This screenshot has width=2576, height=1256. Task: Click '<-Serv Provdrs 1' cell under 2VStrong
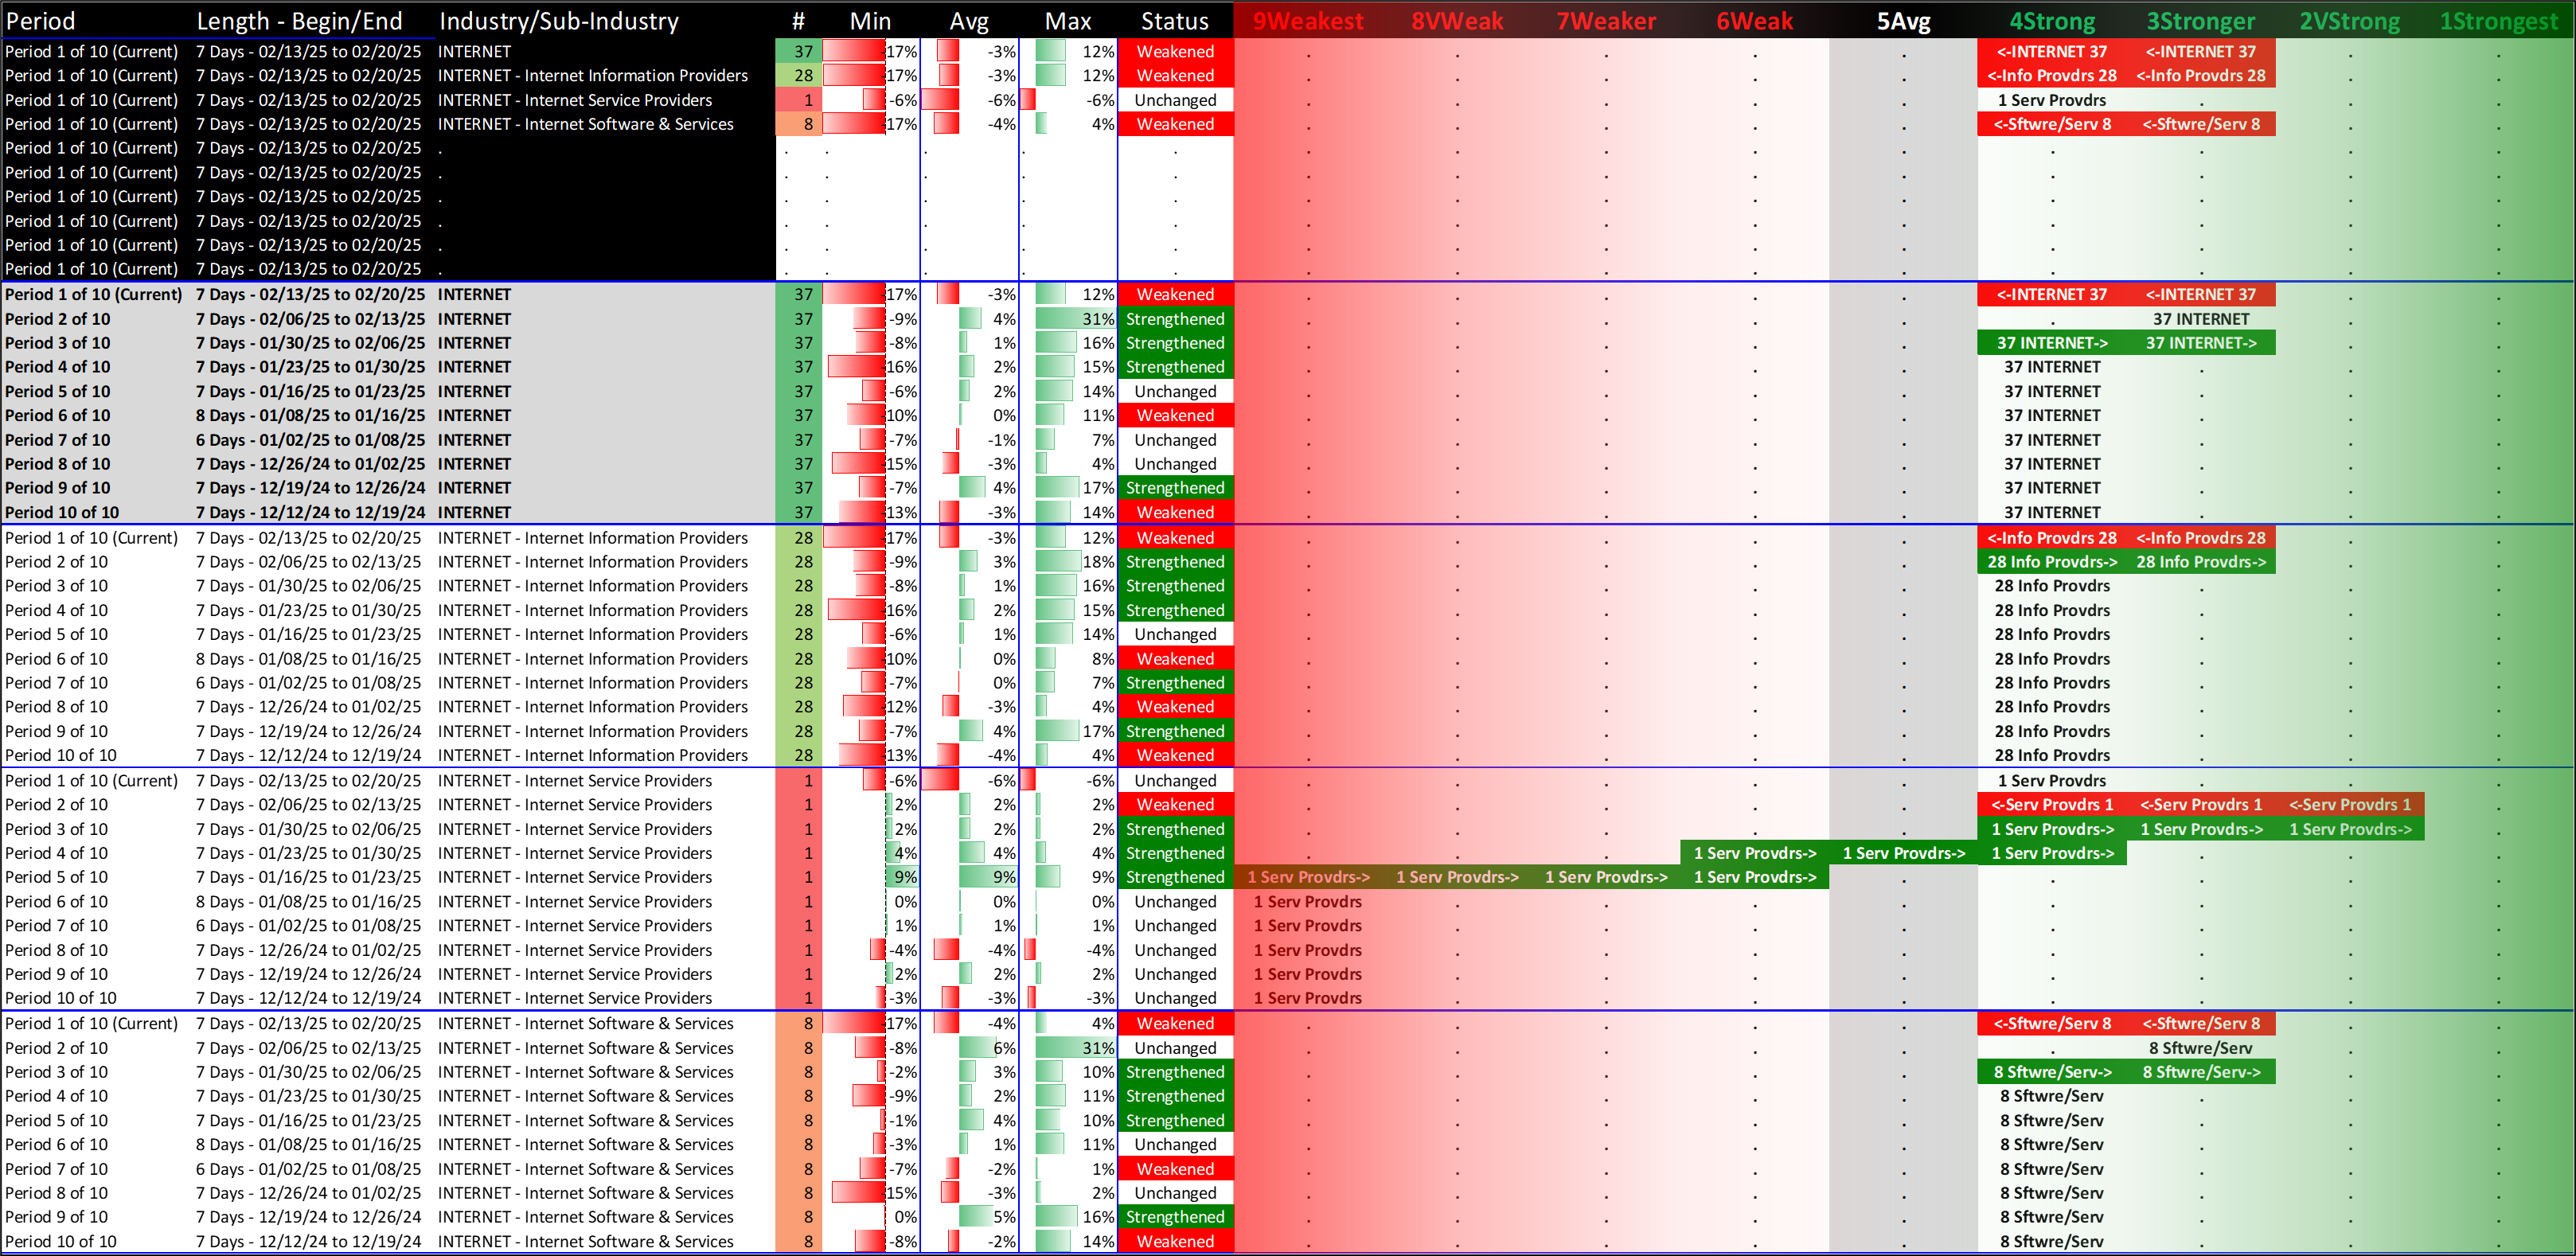click(x=2349, y=804)
